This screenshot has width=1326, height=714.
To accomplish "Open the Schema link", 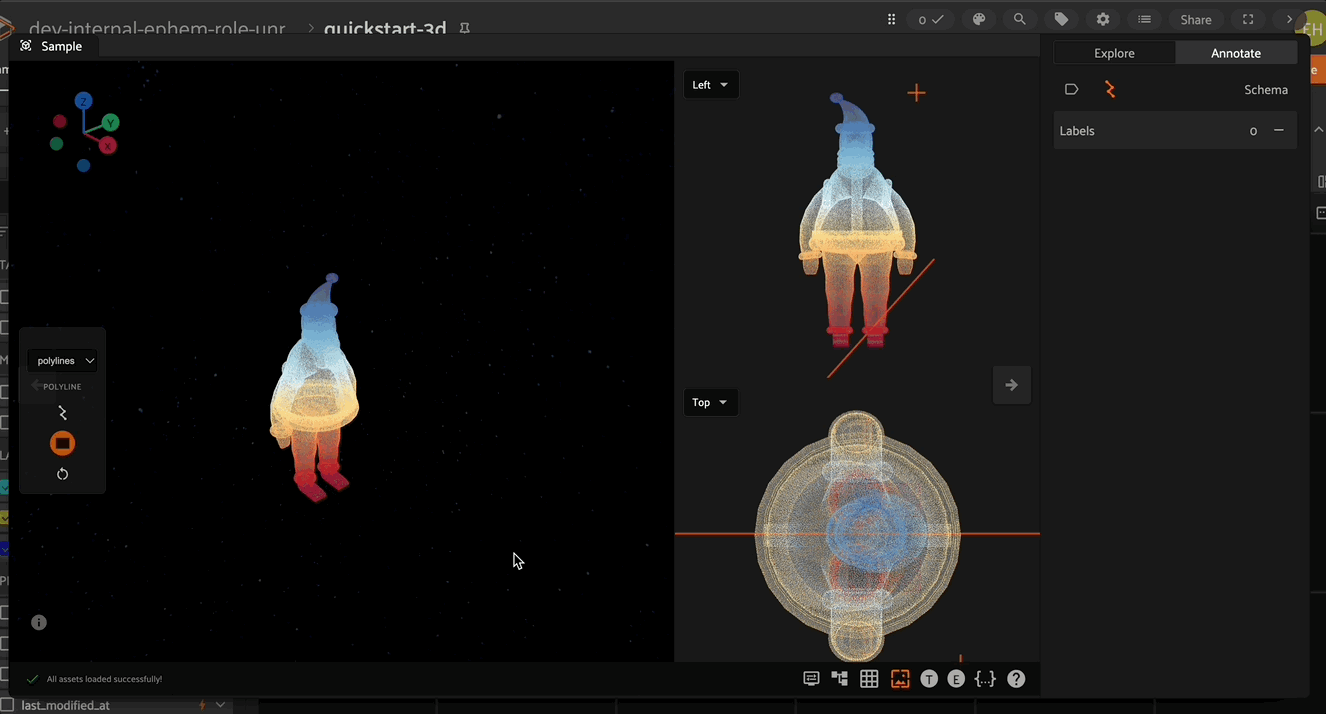I will tap(1265, 90).
